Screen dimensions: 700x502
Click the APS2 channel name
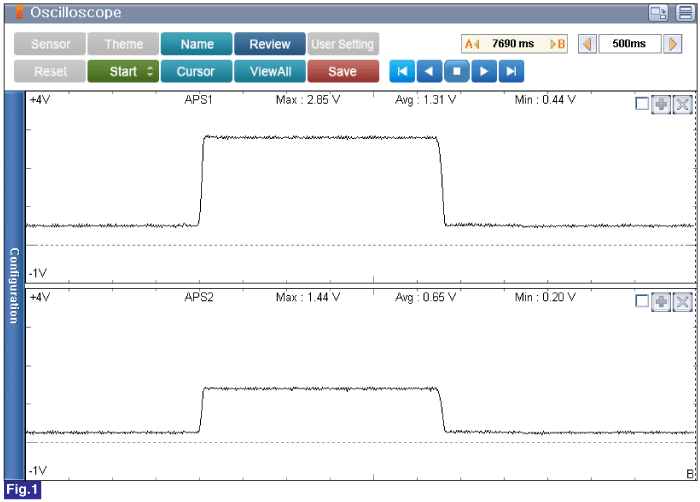tap(199, 297)
